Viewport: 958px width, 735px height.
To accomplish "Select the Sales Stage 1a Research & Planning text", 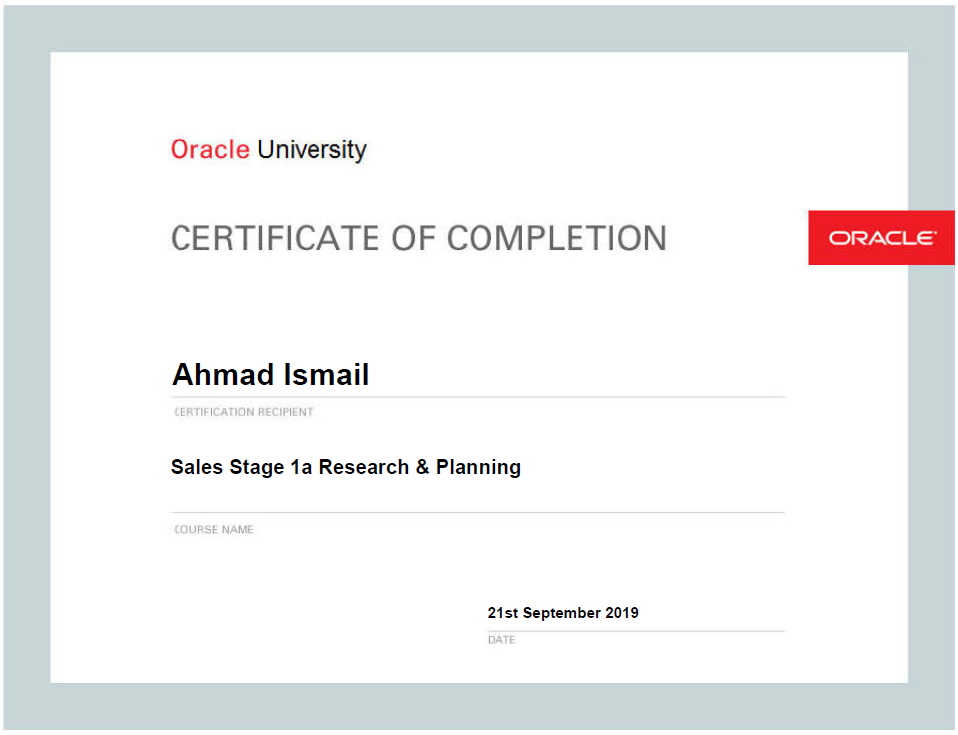I will [345, 467].
